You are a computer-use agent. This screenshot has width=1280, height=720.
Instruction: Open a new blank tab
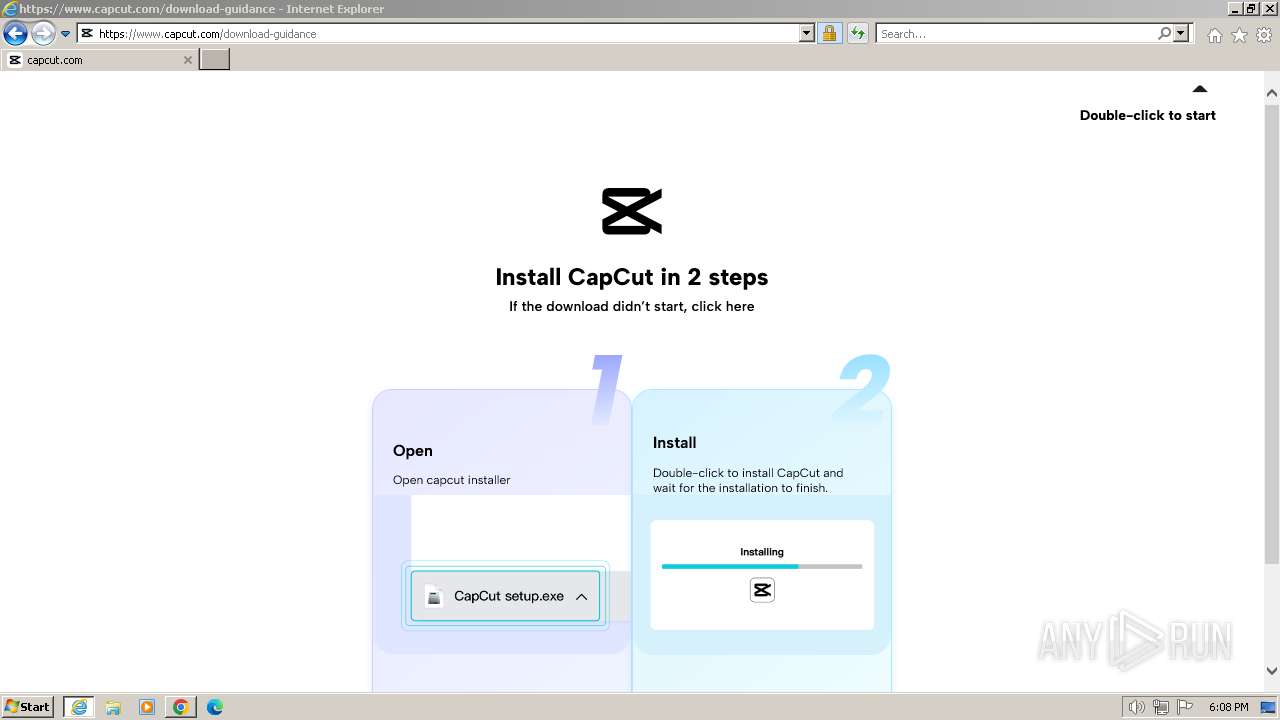pyautogui.click(x=215, y=60)
